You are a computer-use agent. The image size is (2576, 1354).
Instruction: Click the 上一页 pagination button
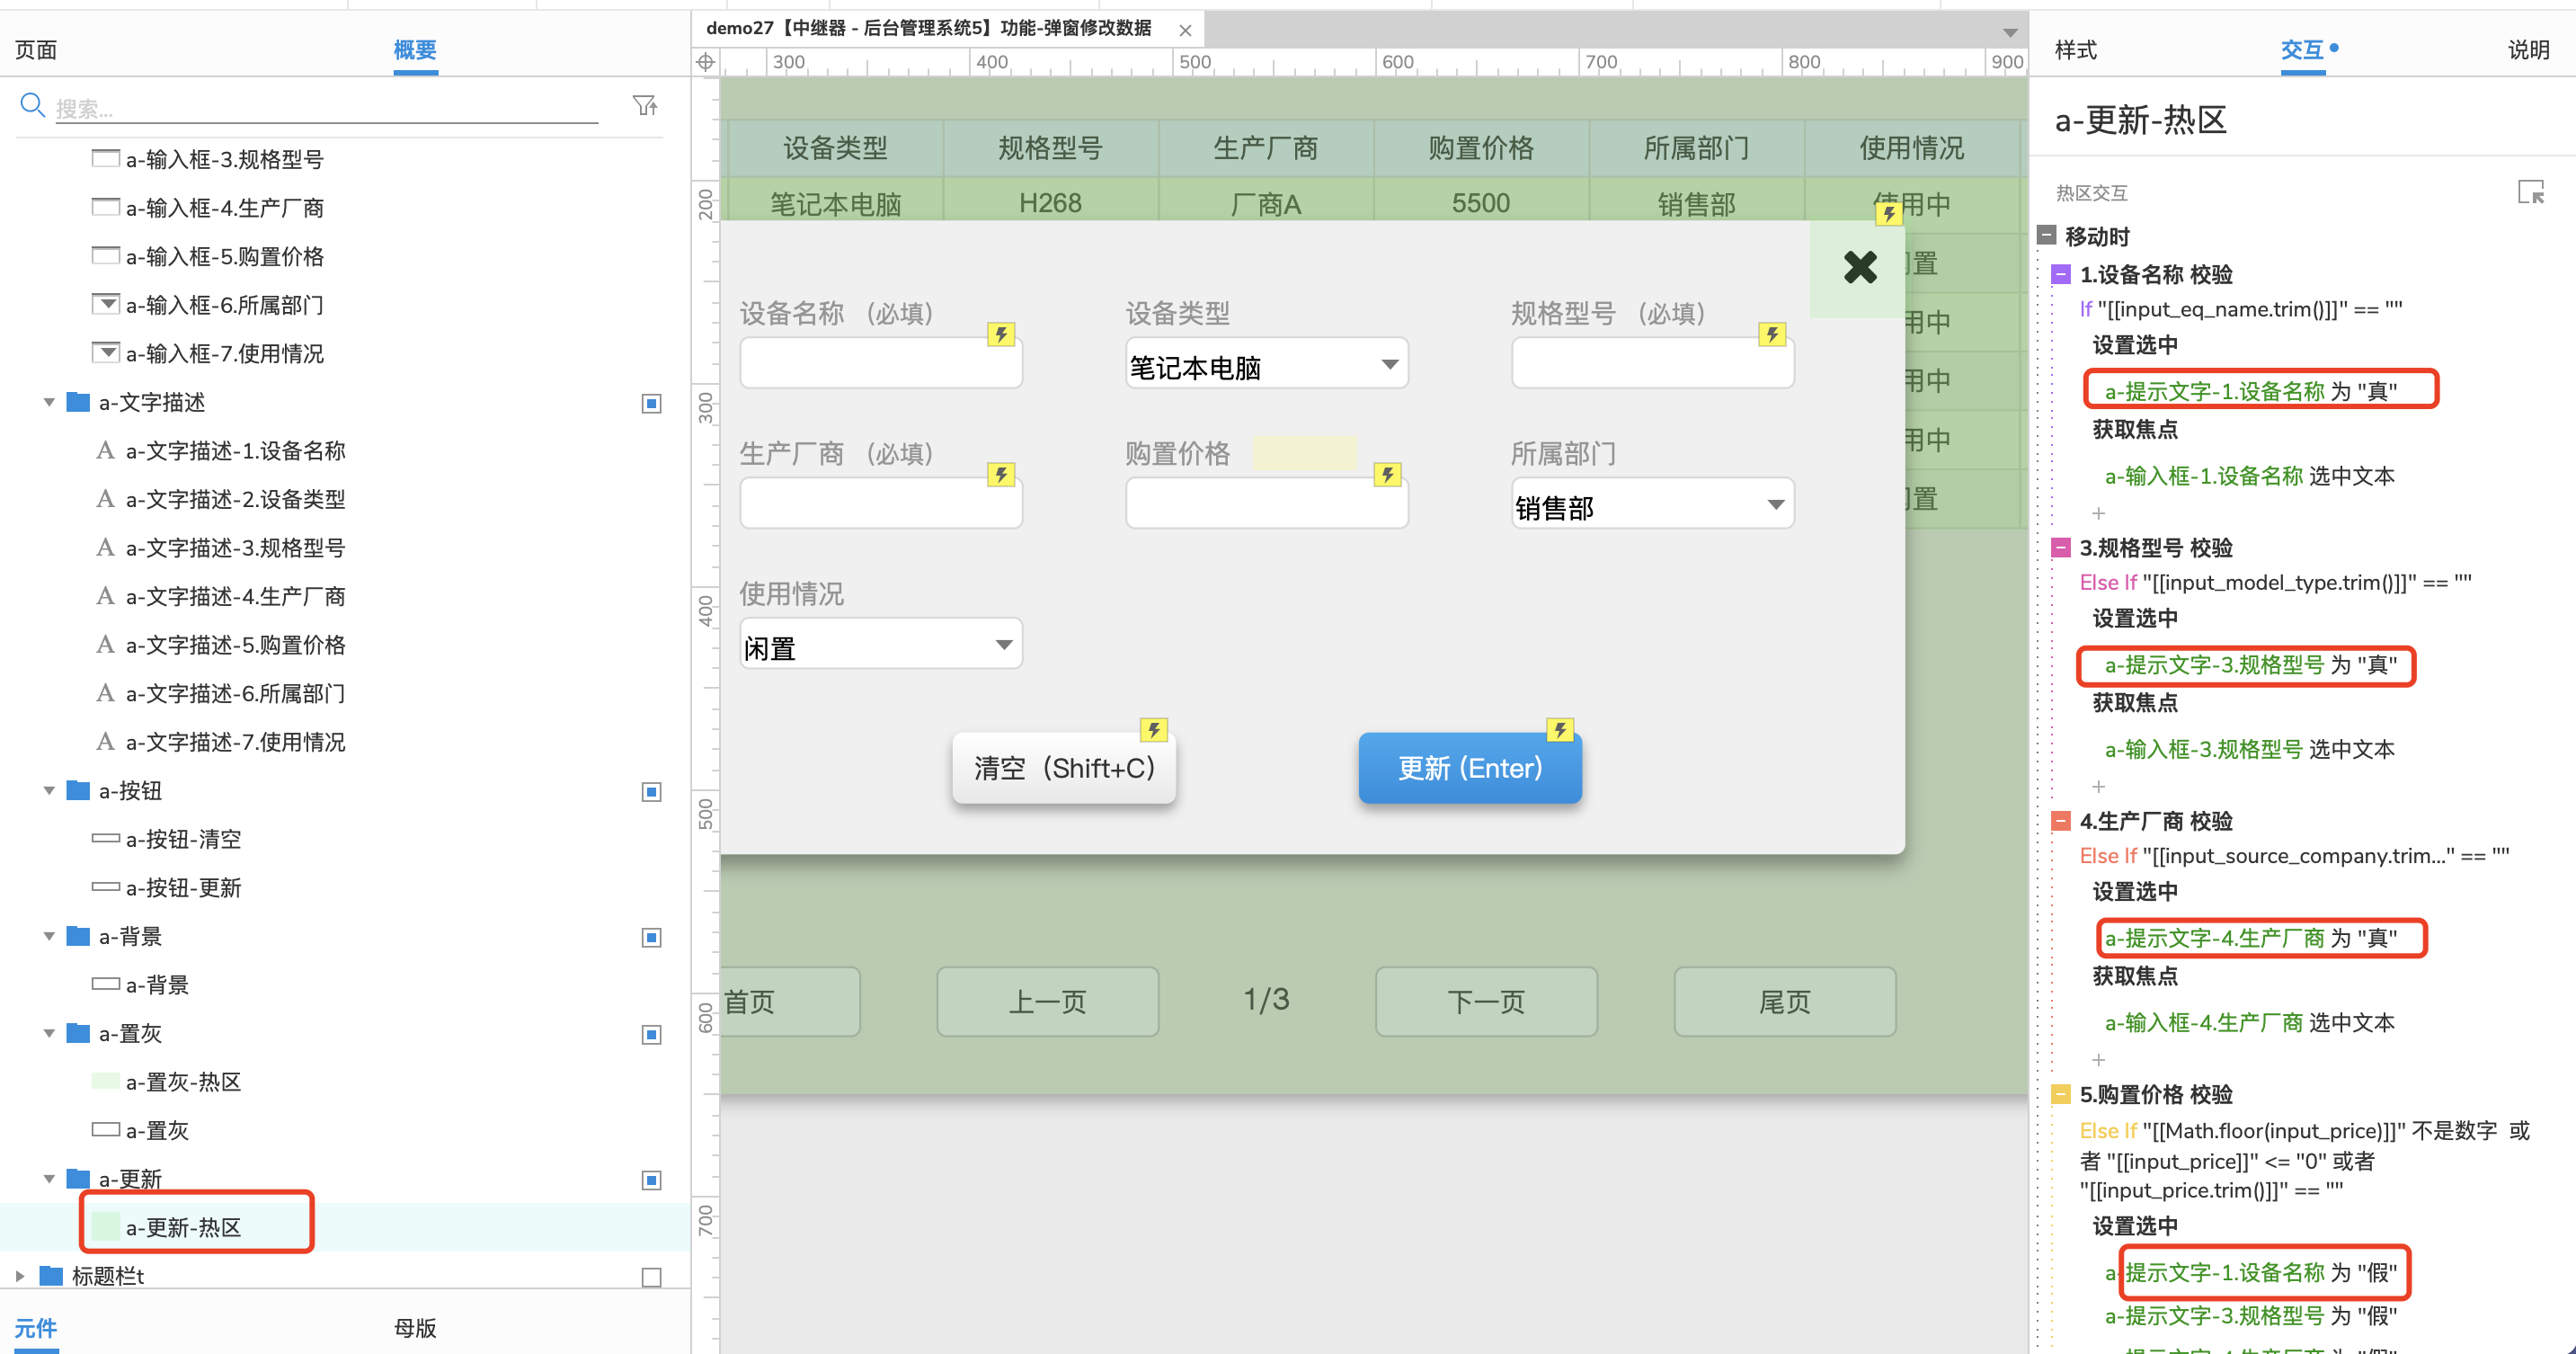click(x=1047, y=1001)
